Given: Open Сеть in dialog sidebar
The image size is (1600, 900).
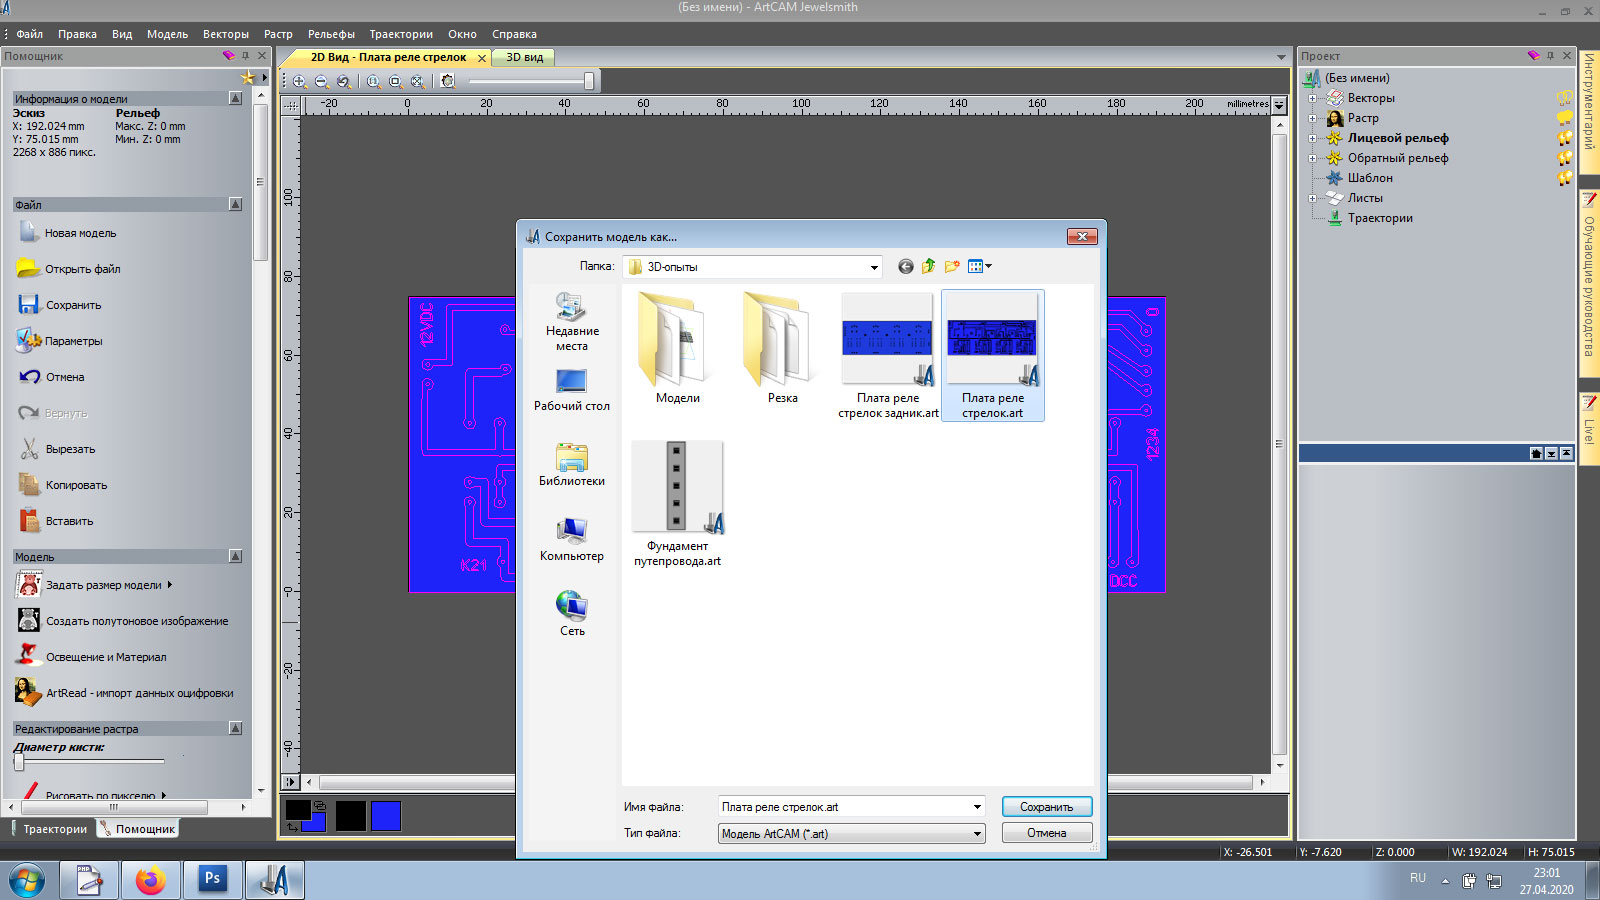Looking at the screenshot, I should [572, 614].
